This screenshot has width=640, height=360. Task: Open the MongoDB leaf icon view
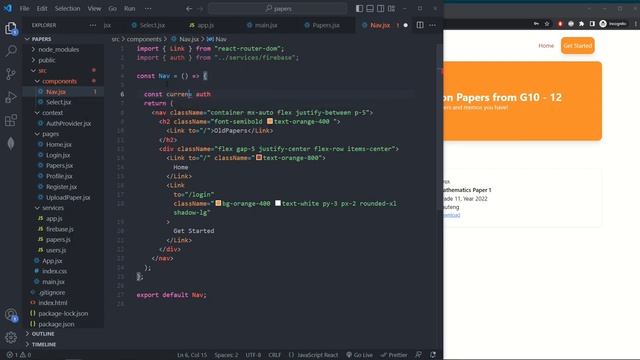11,143
